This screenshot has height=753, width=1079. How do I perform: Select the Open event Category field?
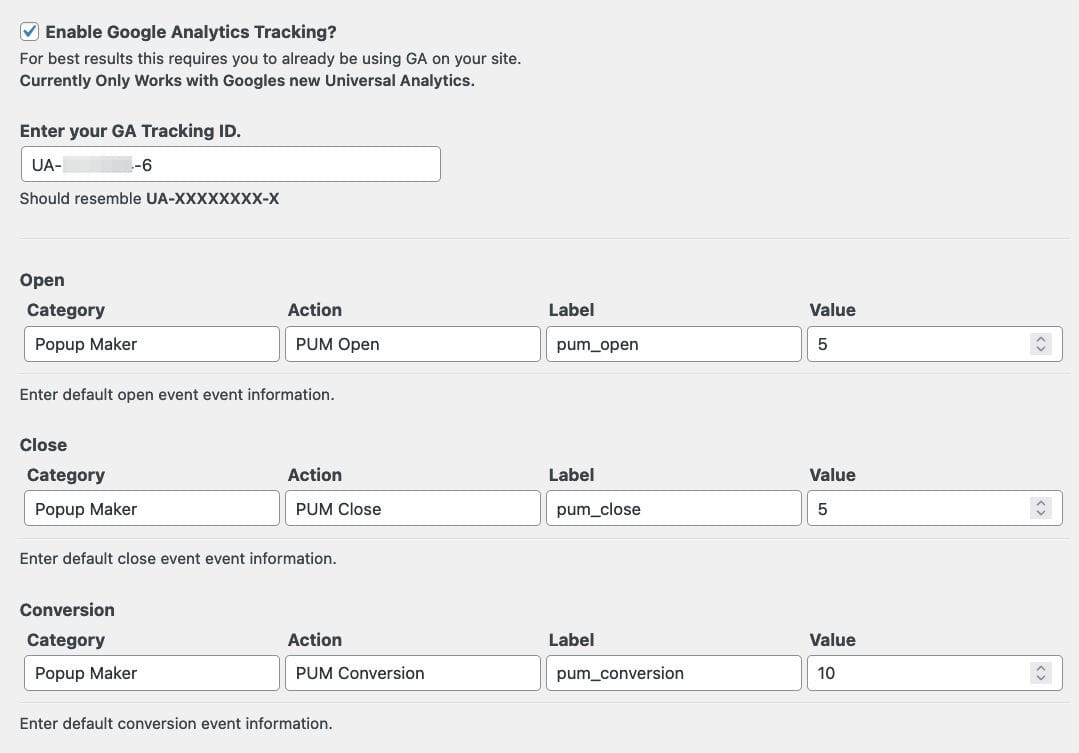[150, 343]
